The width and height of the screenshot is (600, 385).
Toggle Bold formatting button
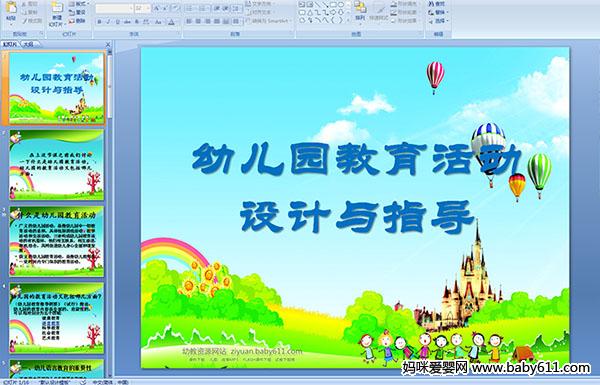point(100,22)
